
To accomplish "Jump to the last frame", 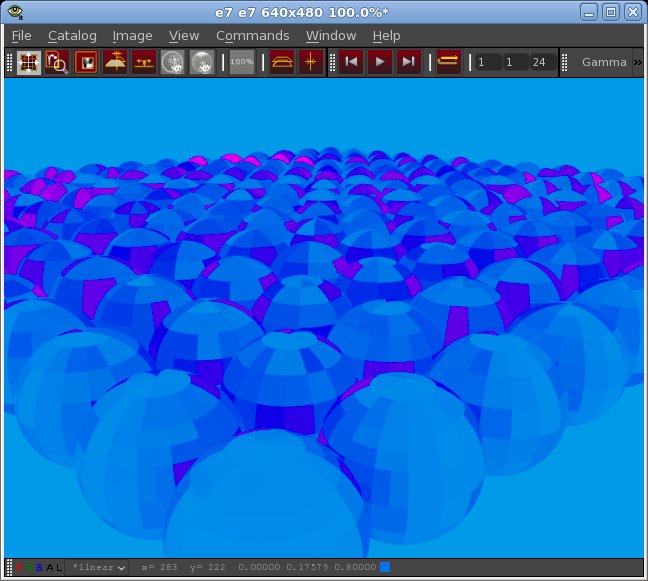I will point(409,62).
